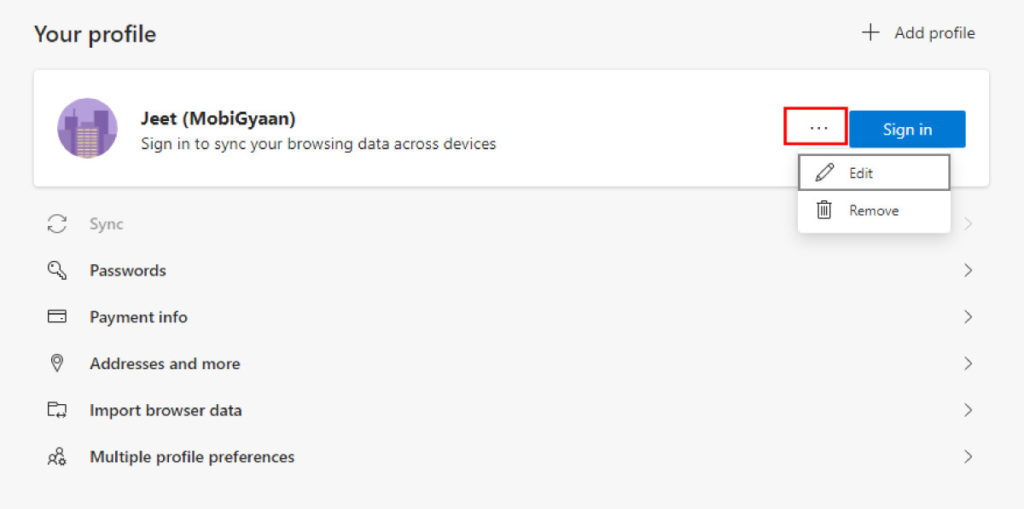Image resolution: width=1024 pixels, height=509 pixels.
Task: Click the Sign in button
Action: [x=907, y=129]
